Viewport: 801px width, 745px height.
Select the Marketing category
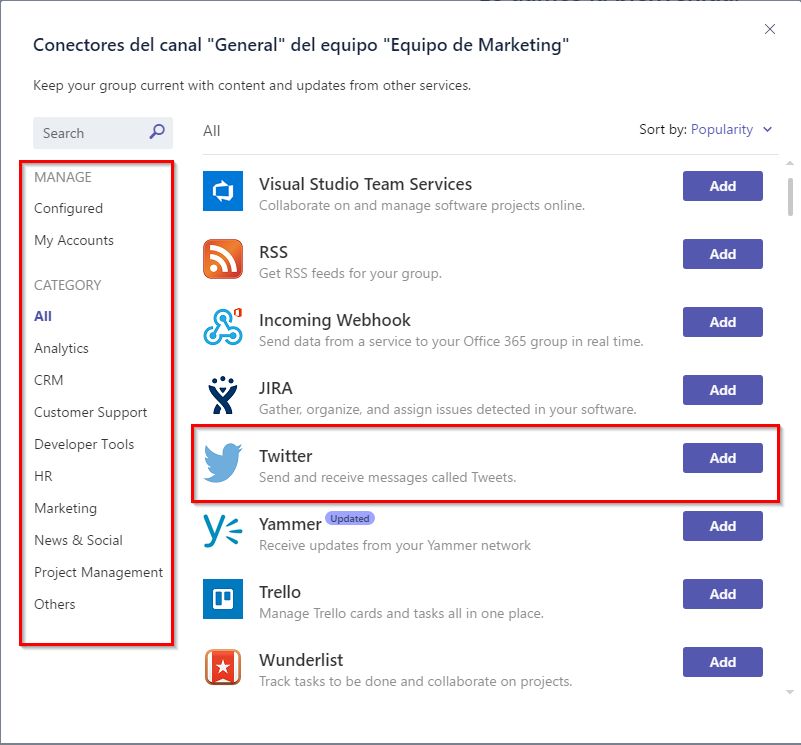point(65,508)
